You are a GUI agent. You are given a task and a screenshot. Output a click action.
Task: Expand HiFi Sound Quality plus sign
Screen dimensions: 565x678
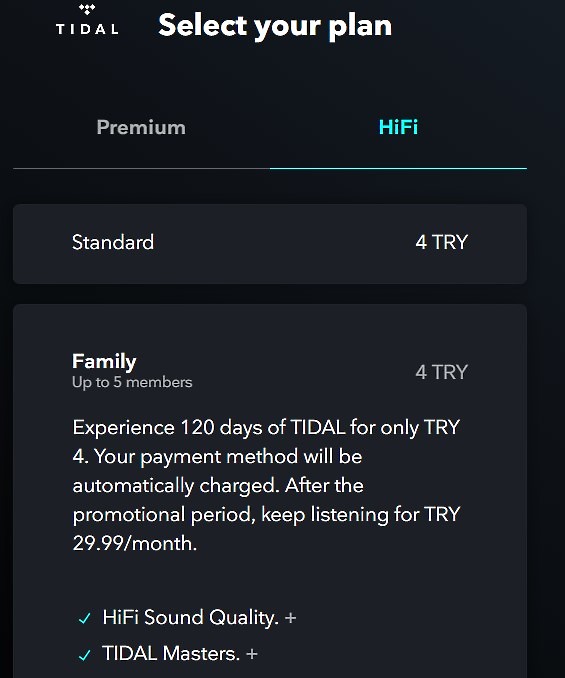(290, 617)
